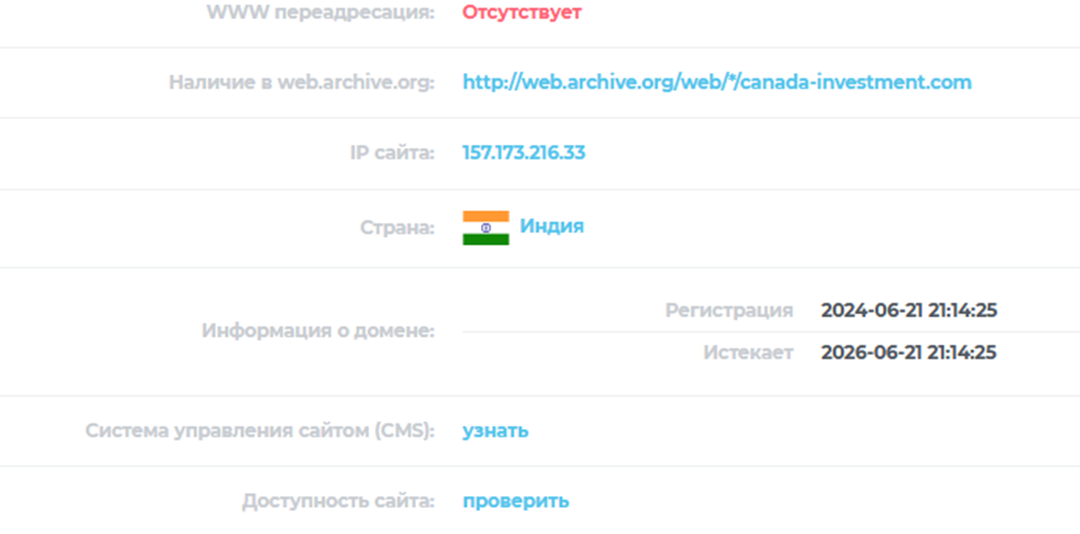
Task: Click the Доступность сайта label
Action: pyautogui.click(x=338, y=502)
